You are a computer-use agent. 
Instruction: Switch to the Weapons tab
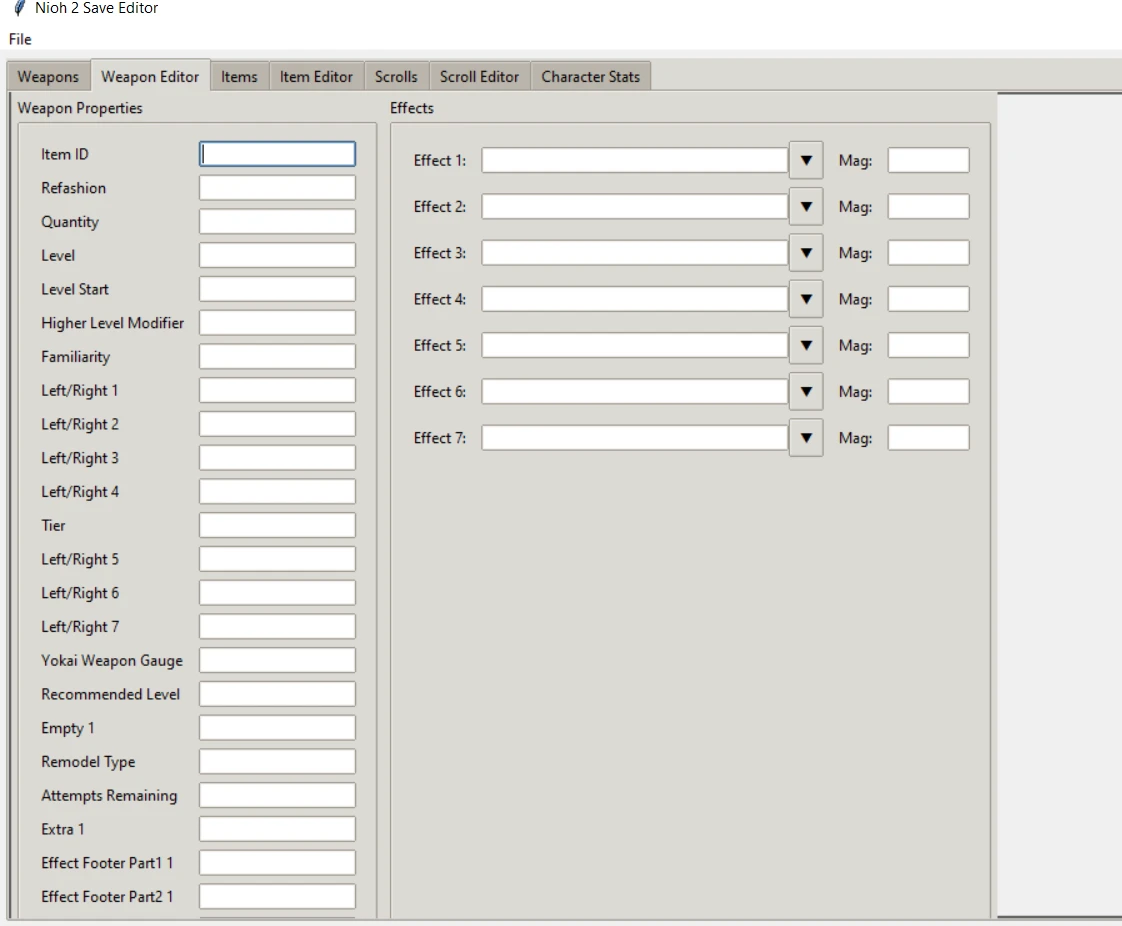(48, 77)
